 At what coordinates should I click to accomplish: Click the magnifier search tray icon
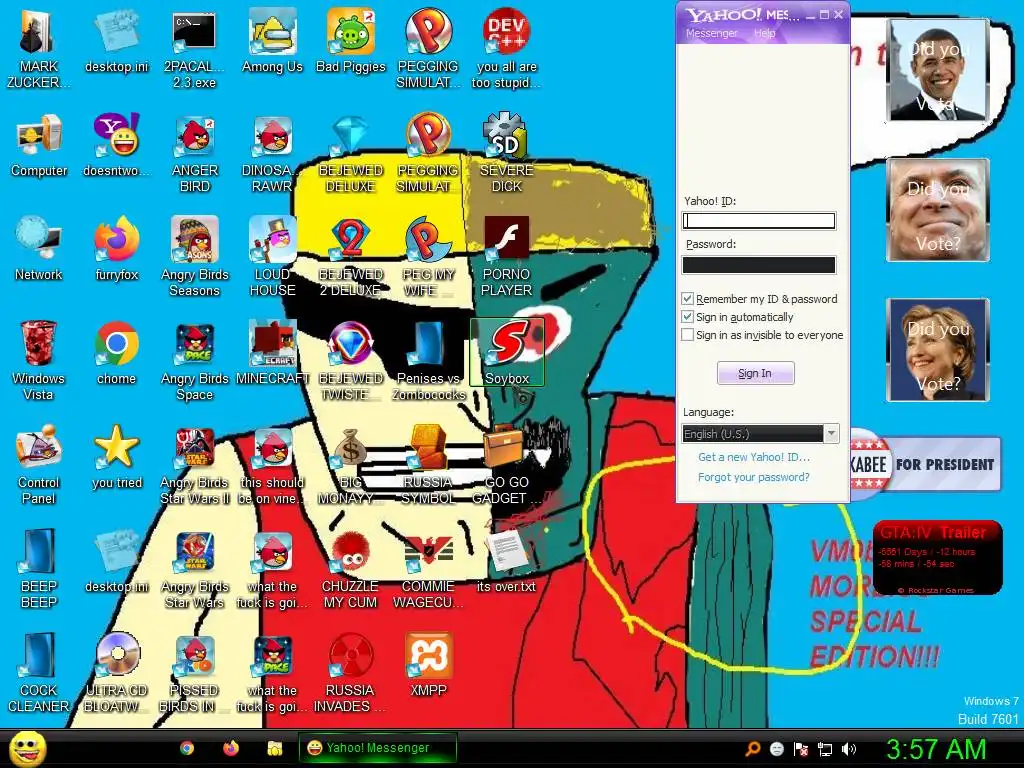[752, 749]
